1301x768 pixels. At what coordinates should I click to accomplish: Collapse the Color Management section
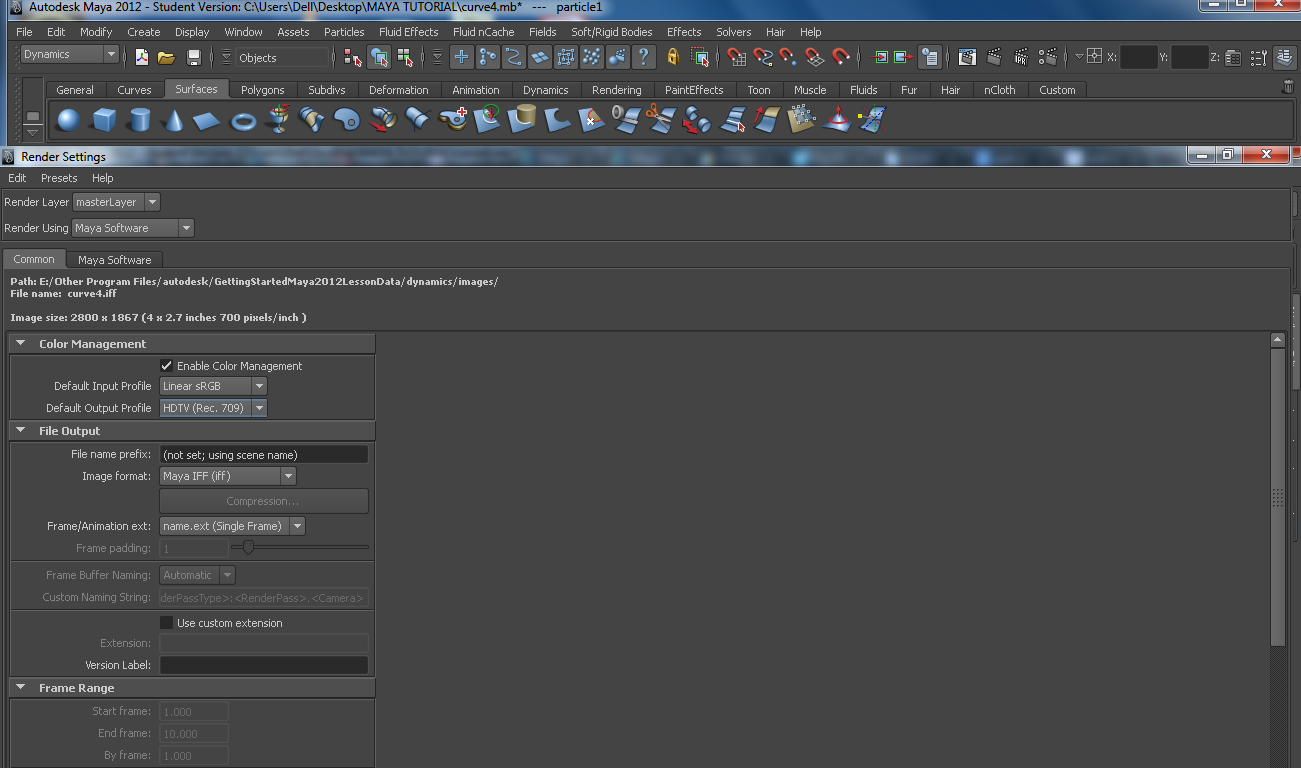(x=20, y=343)
